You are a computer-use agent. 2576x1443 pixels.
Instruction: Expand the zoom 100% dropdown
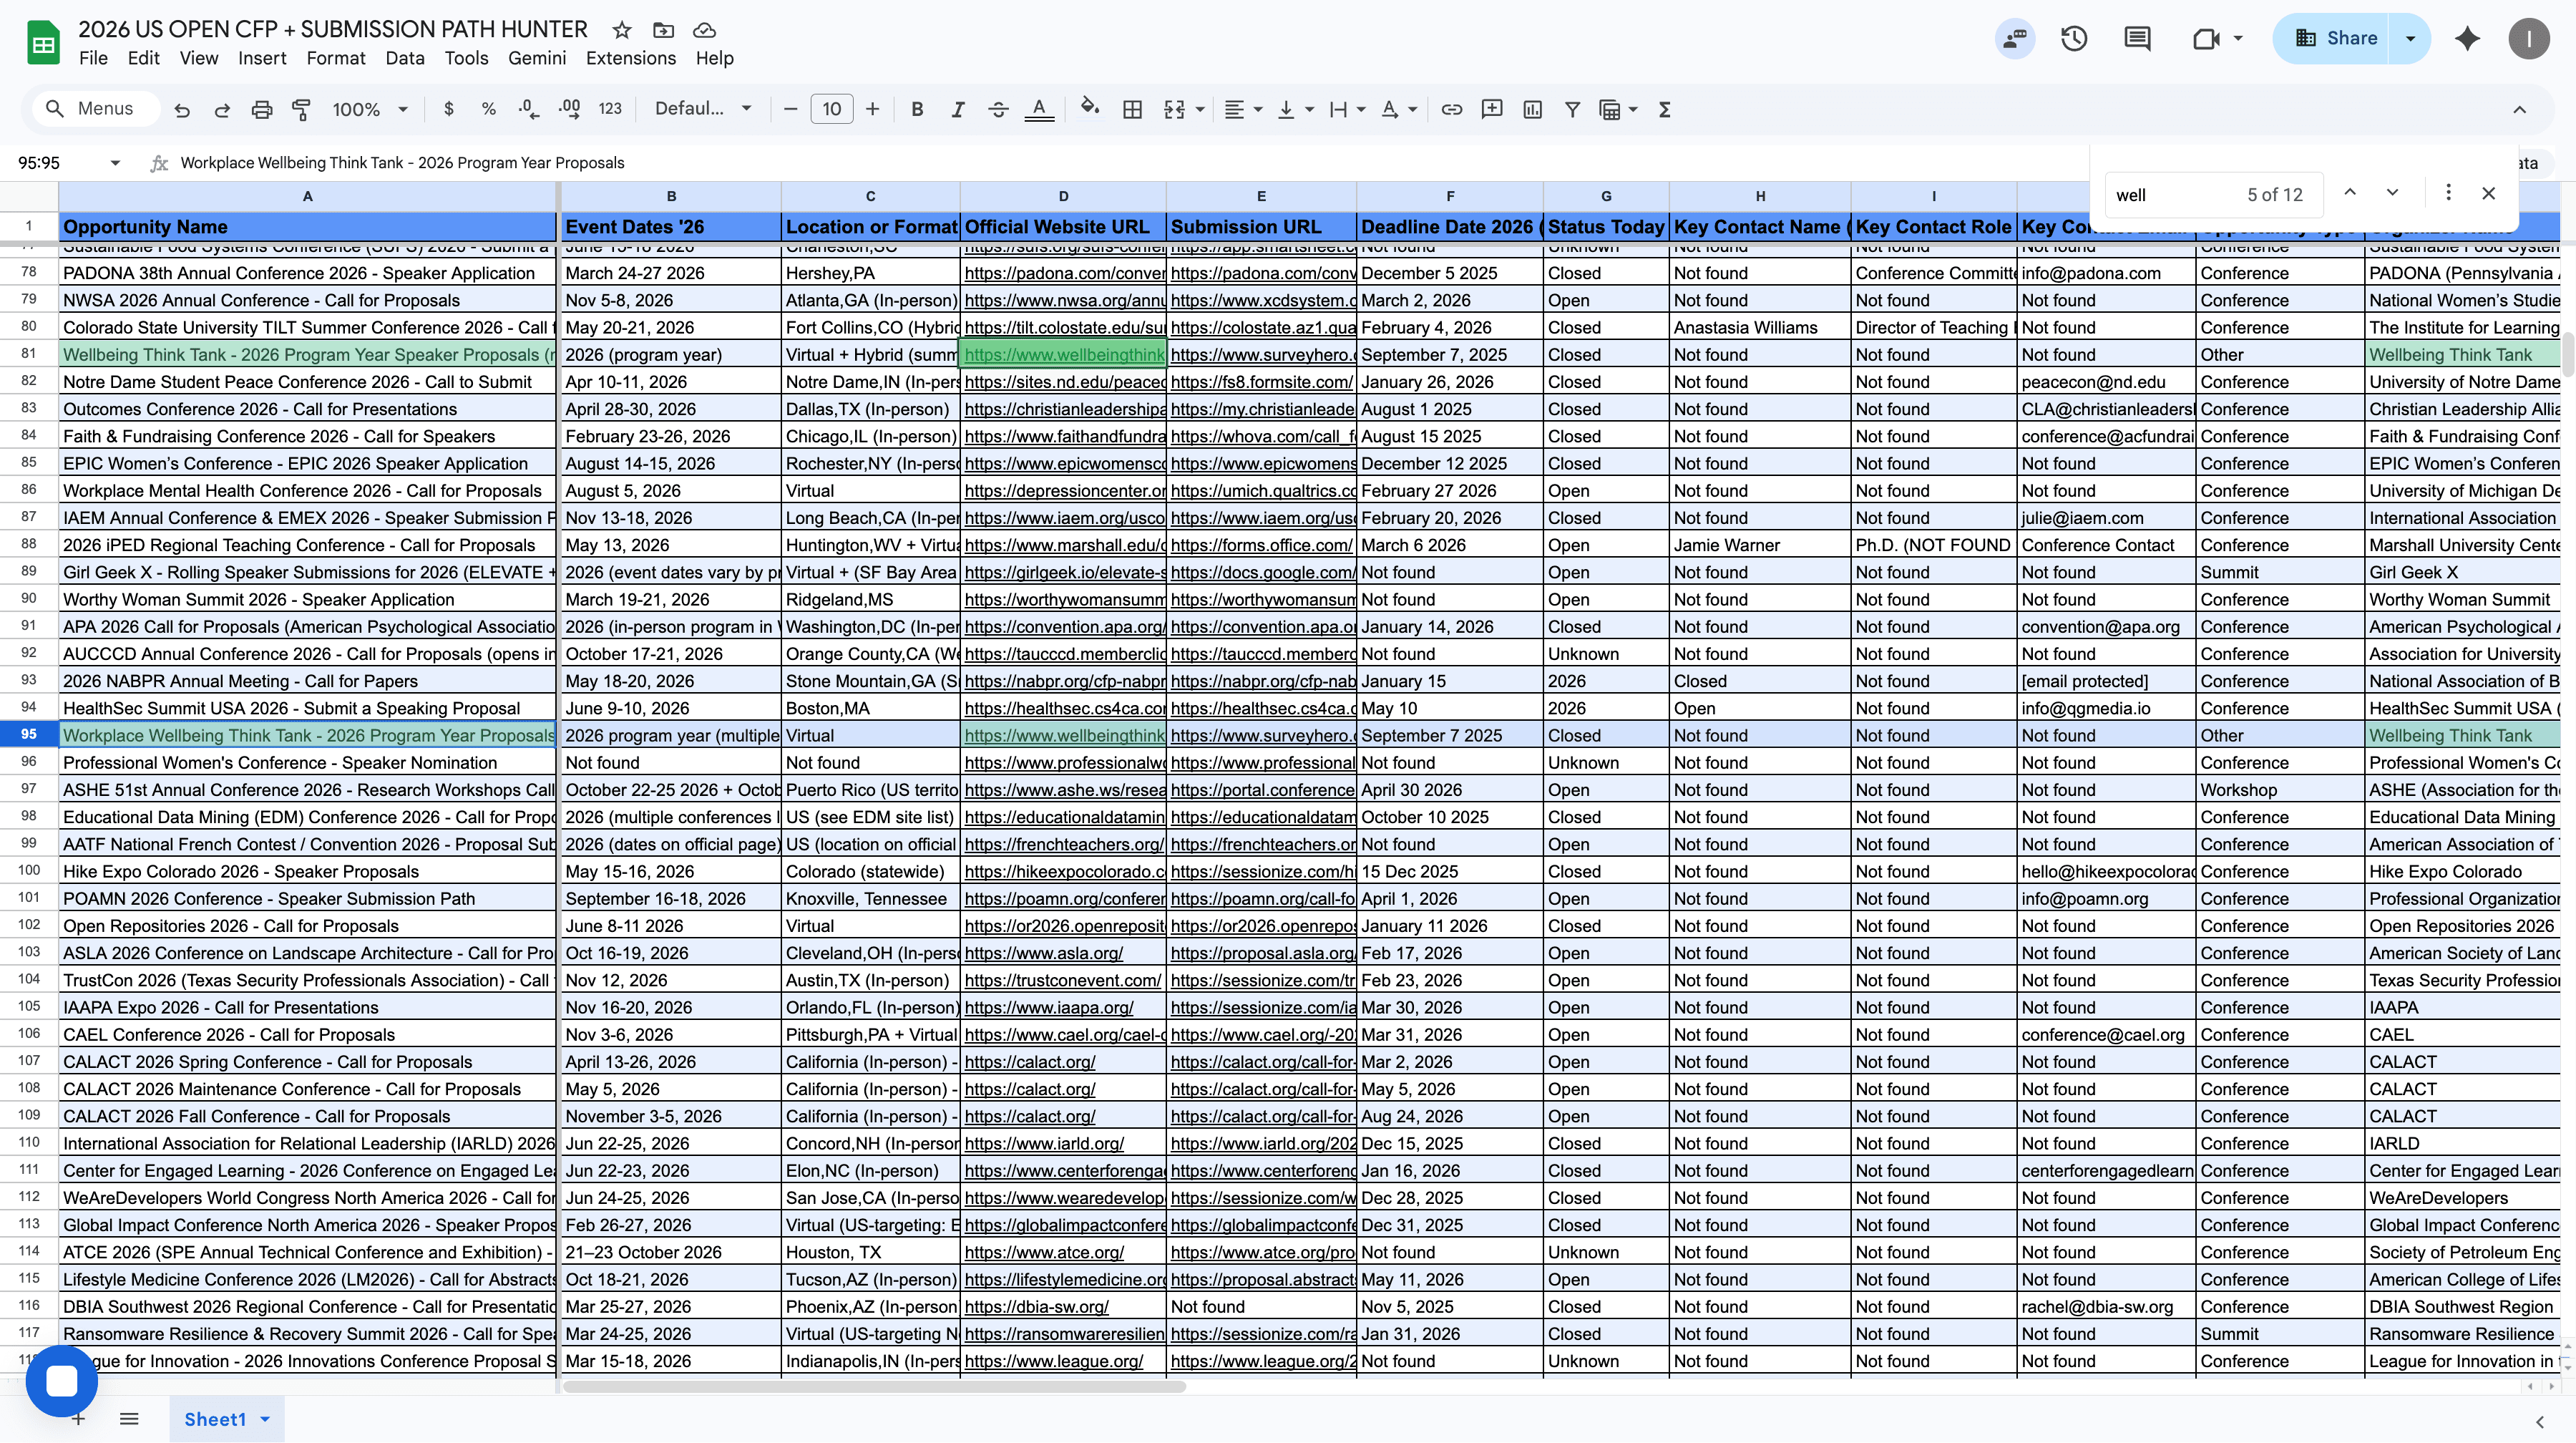(403, 110)
